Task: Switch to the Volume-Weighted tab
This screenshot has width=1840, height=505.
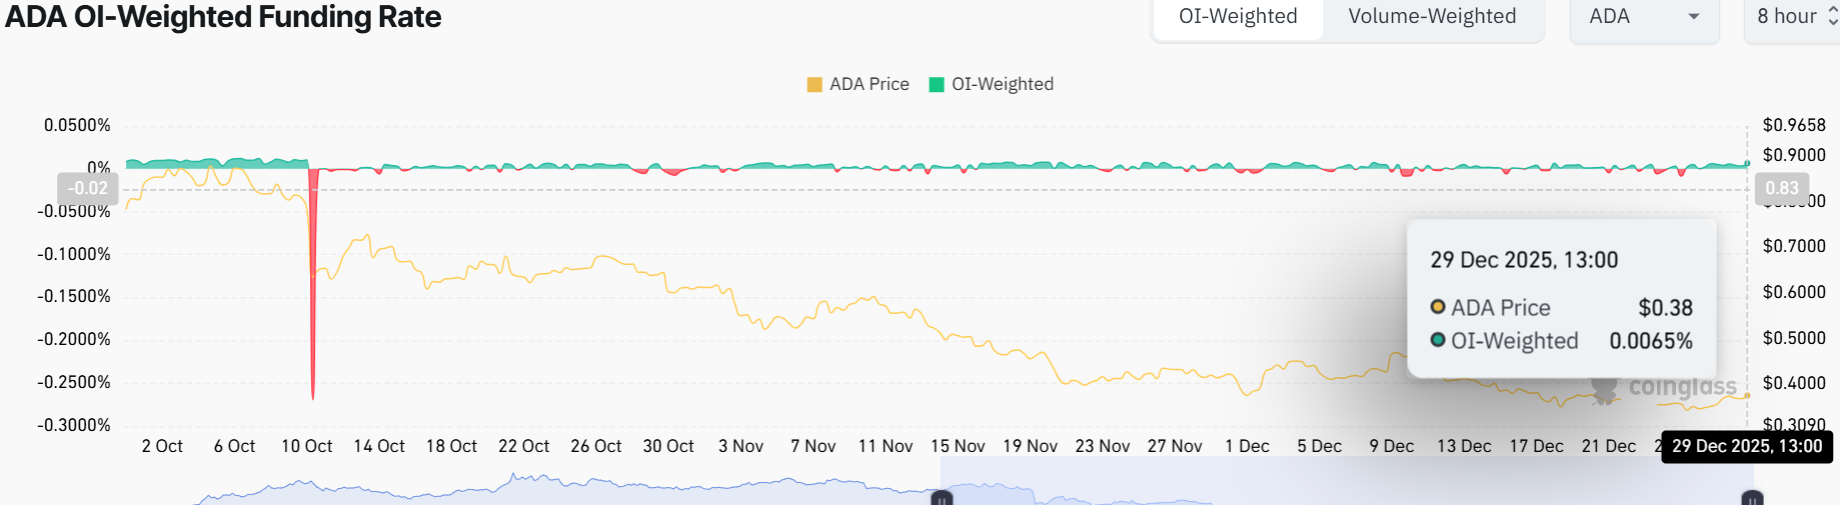Action: point(1432,17)
